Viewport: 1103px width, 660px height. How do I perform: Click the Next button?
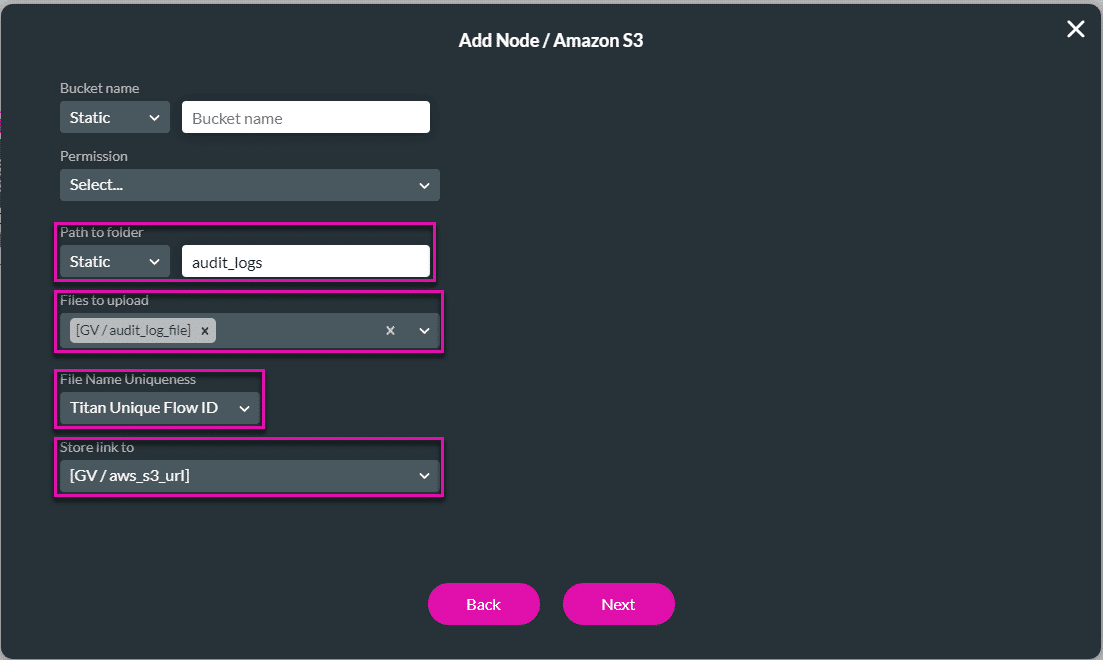[618, 604]
